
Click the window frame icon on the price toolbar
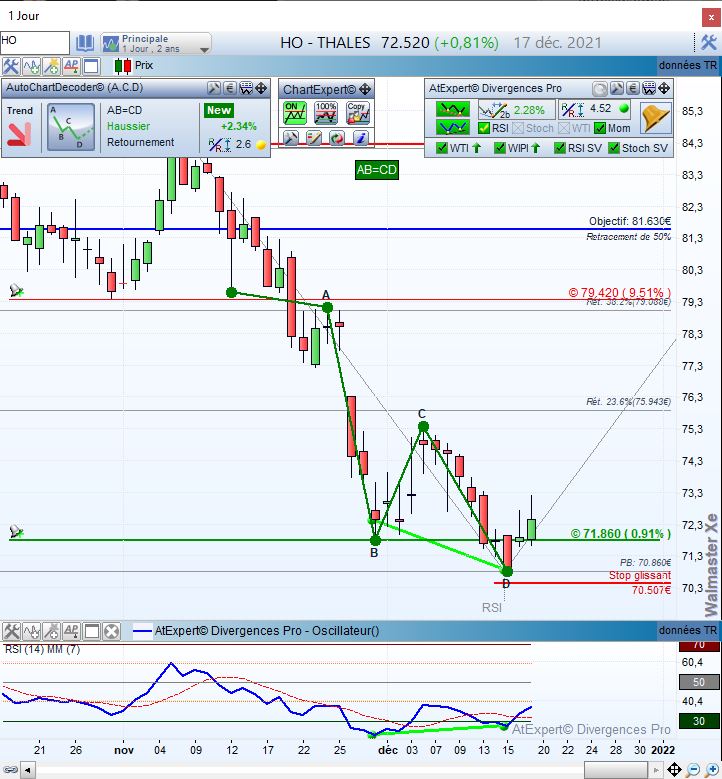(91, 66)
